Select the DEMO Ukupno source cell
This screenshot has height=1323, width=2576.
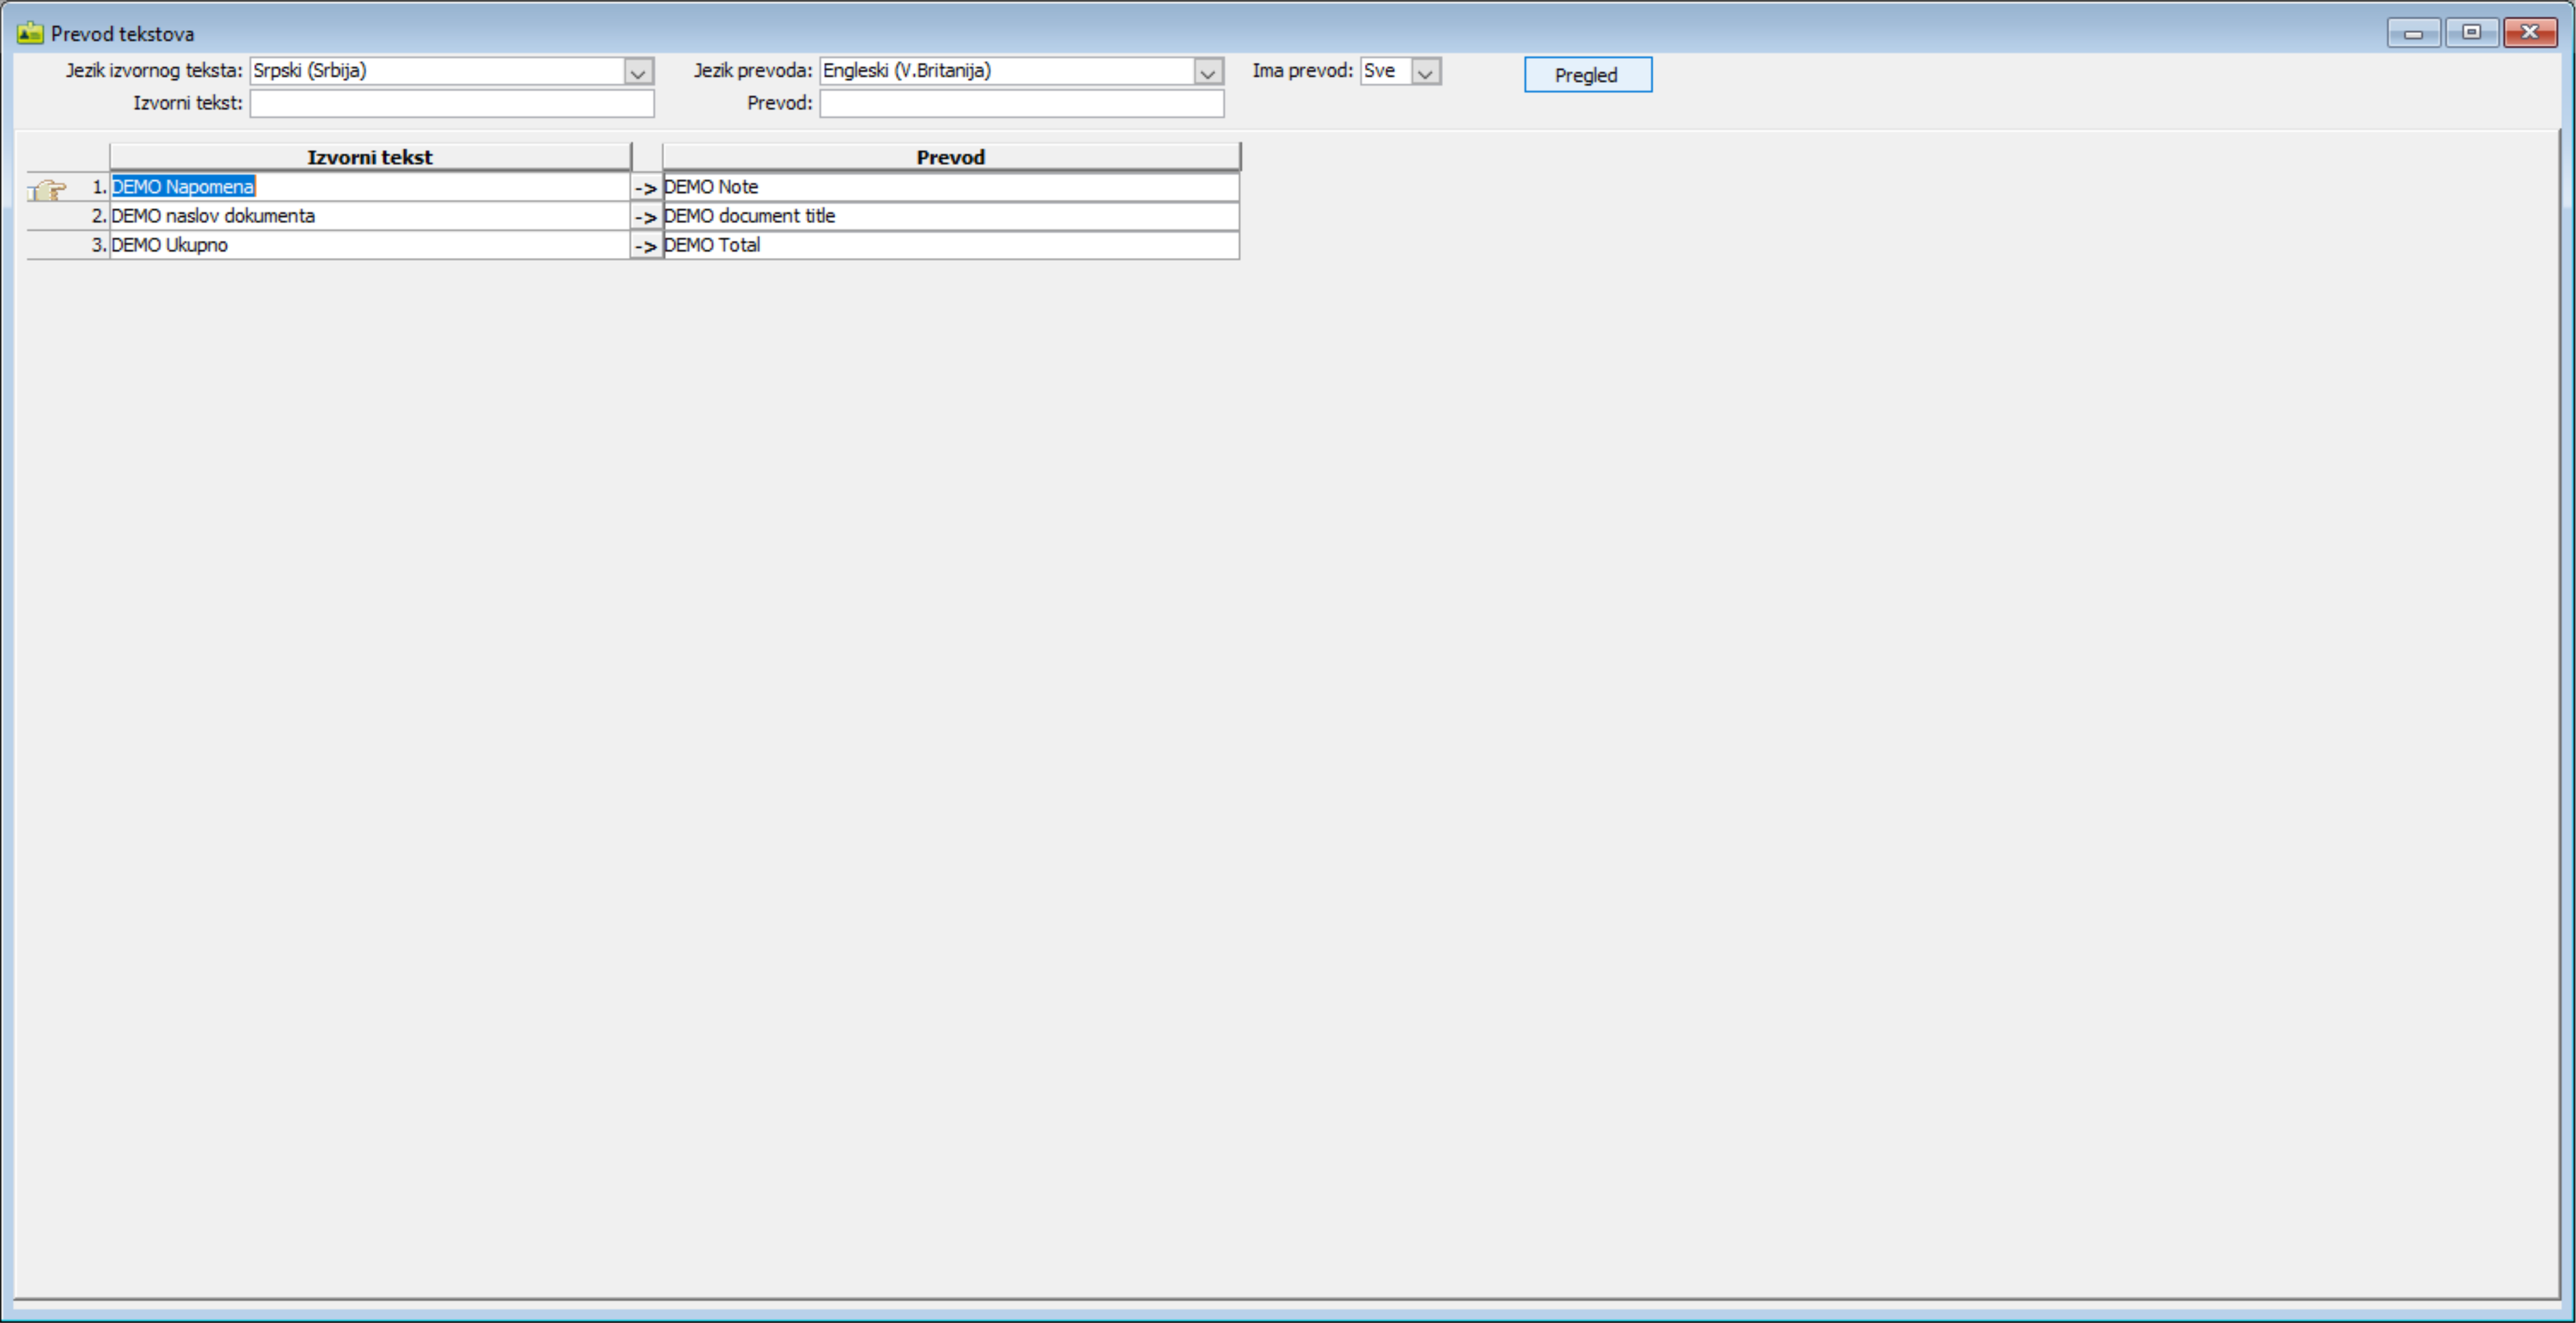369,245
